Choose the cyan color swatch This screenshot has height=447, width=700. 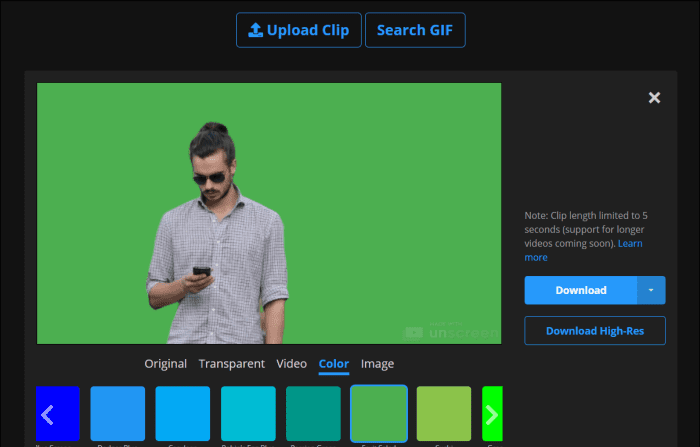point(248,414)
